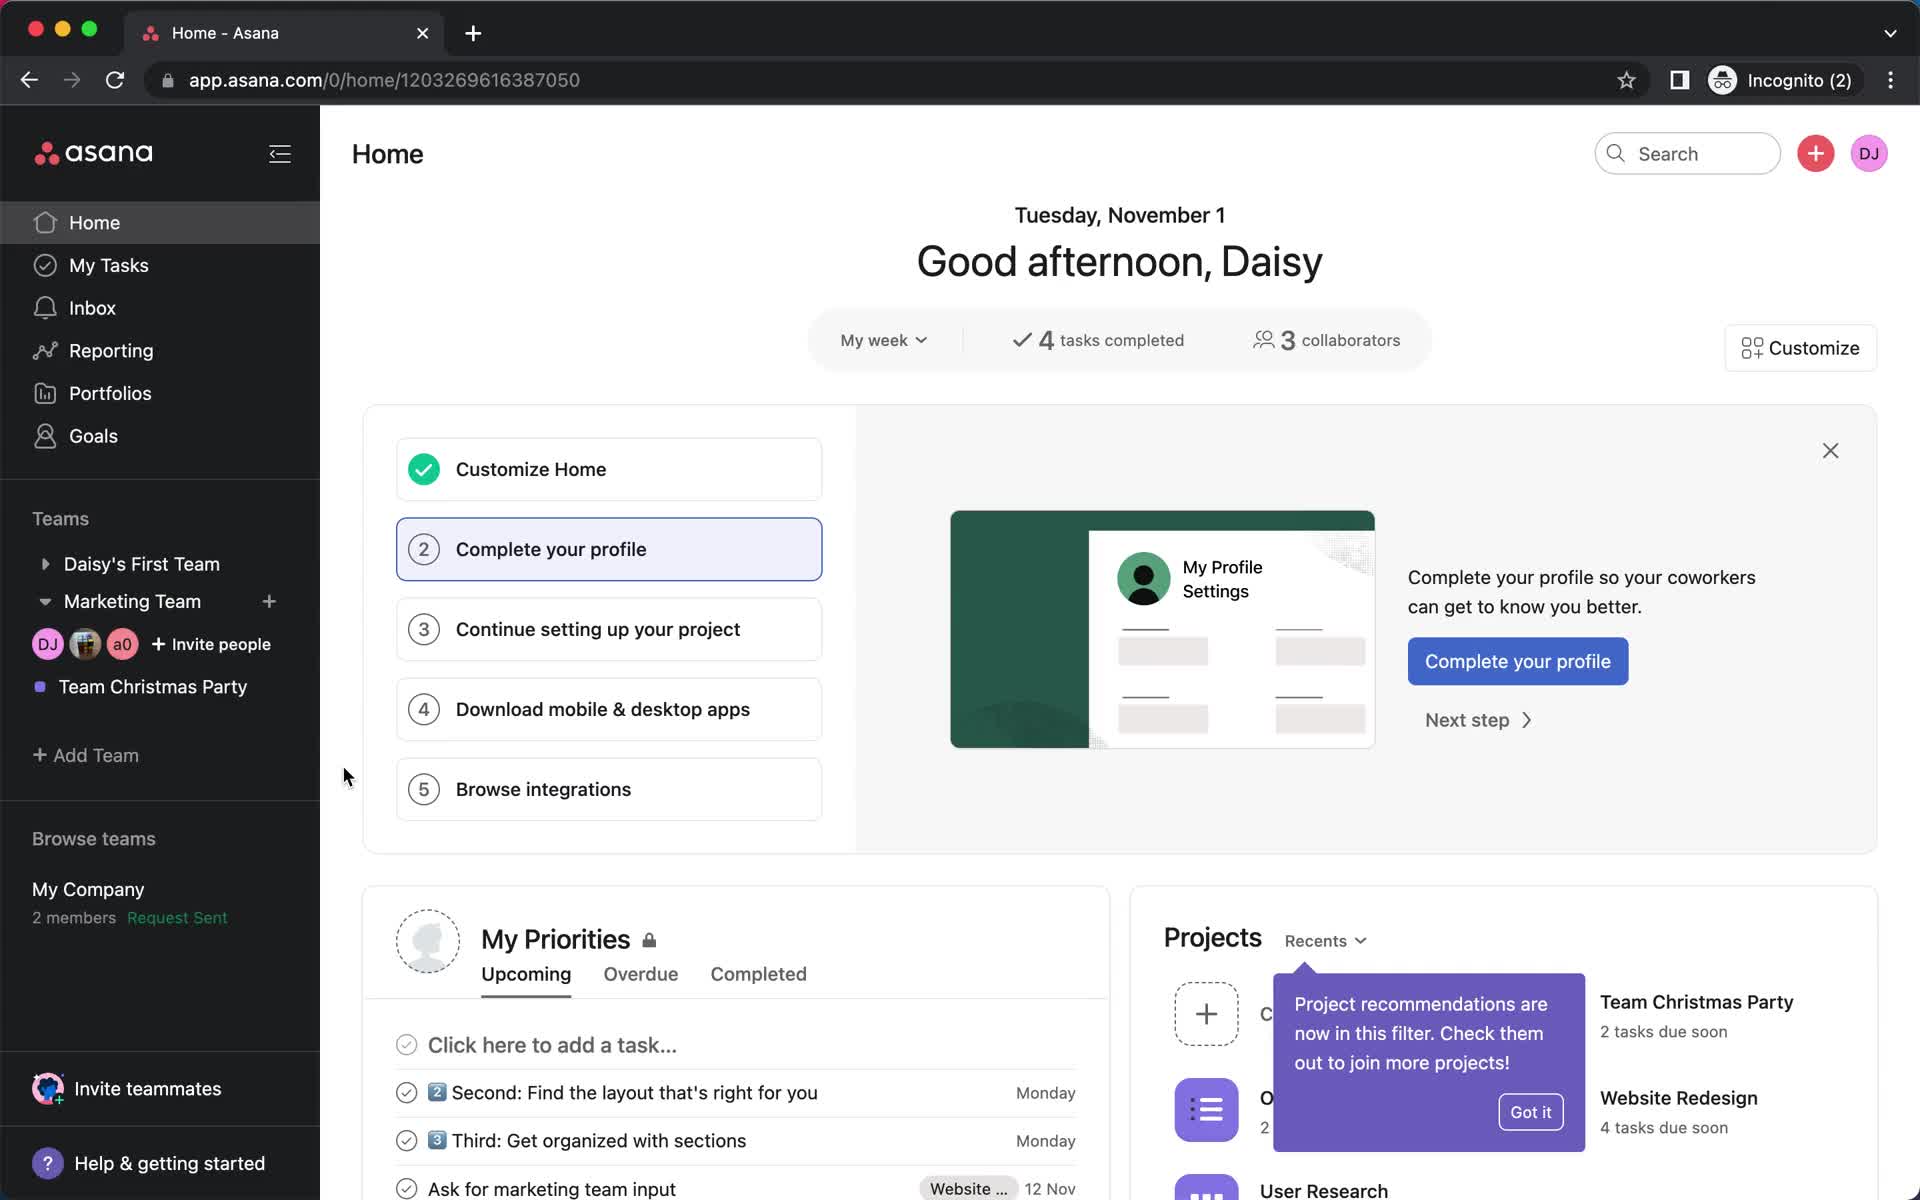The width and height of the screenshot is (1920, 1200).
Task: Select the Complete your profile step
Action: tap(609, 549)
